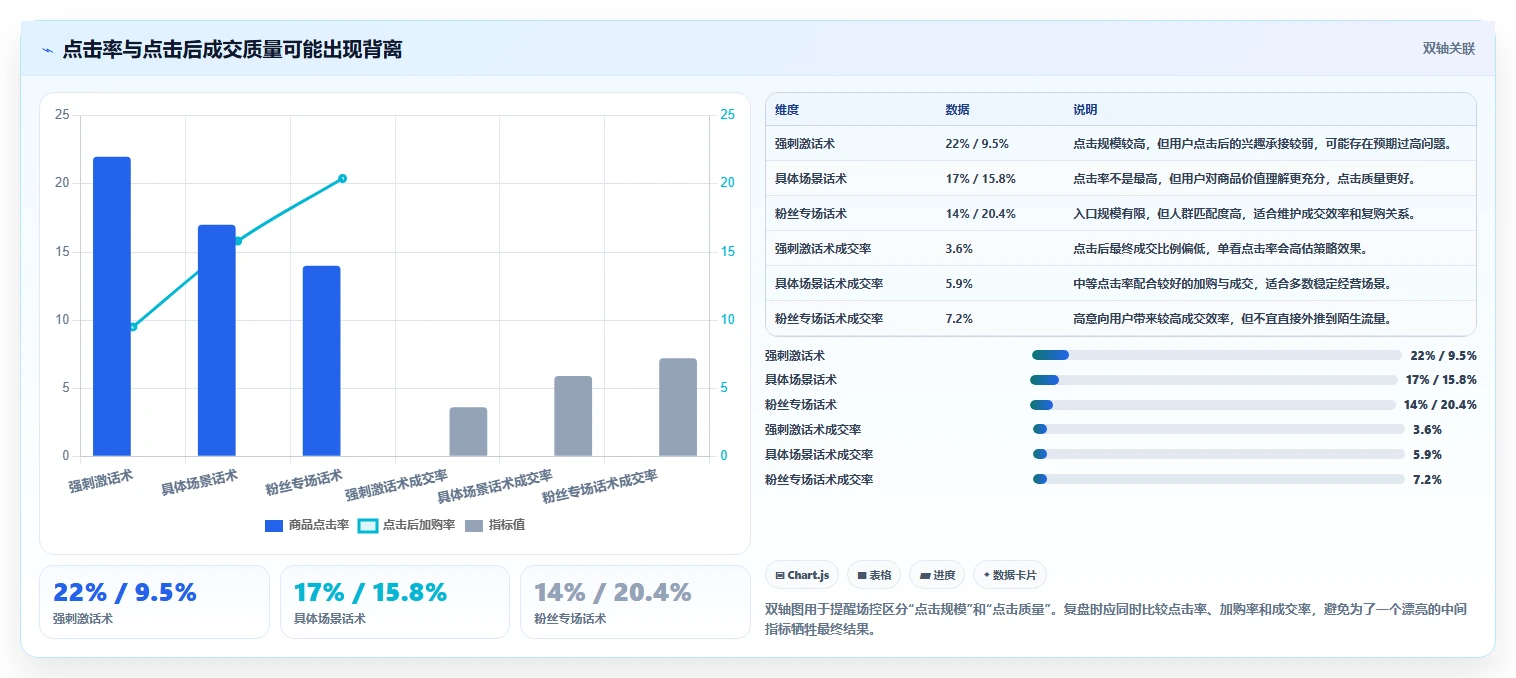This screenshot has height=678, width=1516.
Task: Click the lowest line point near value 9.5
Action: click(x=132, y=327)
